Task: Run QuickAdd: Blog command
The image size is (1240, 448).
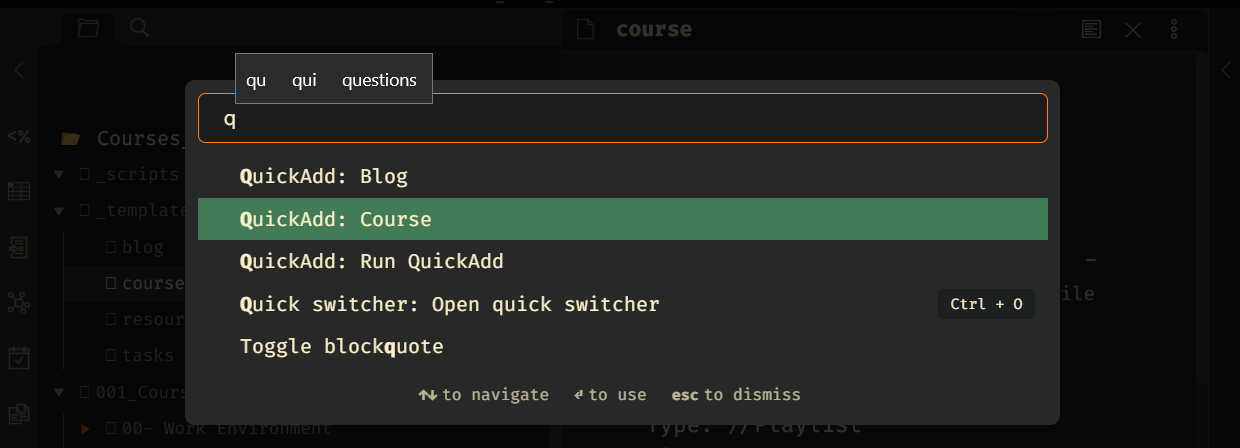Action: pyautogui.click(x=623, y=177)
